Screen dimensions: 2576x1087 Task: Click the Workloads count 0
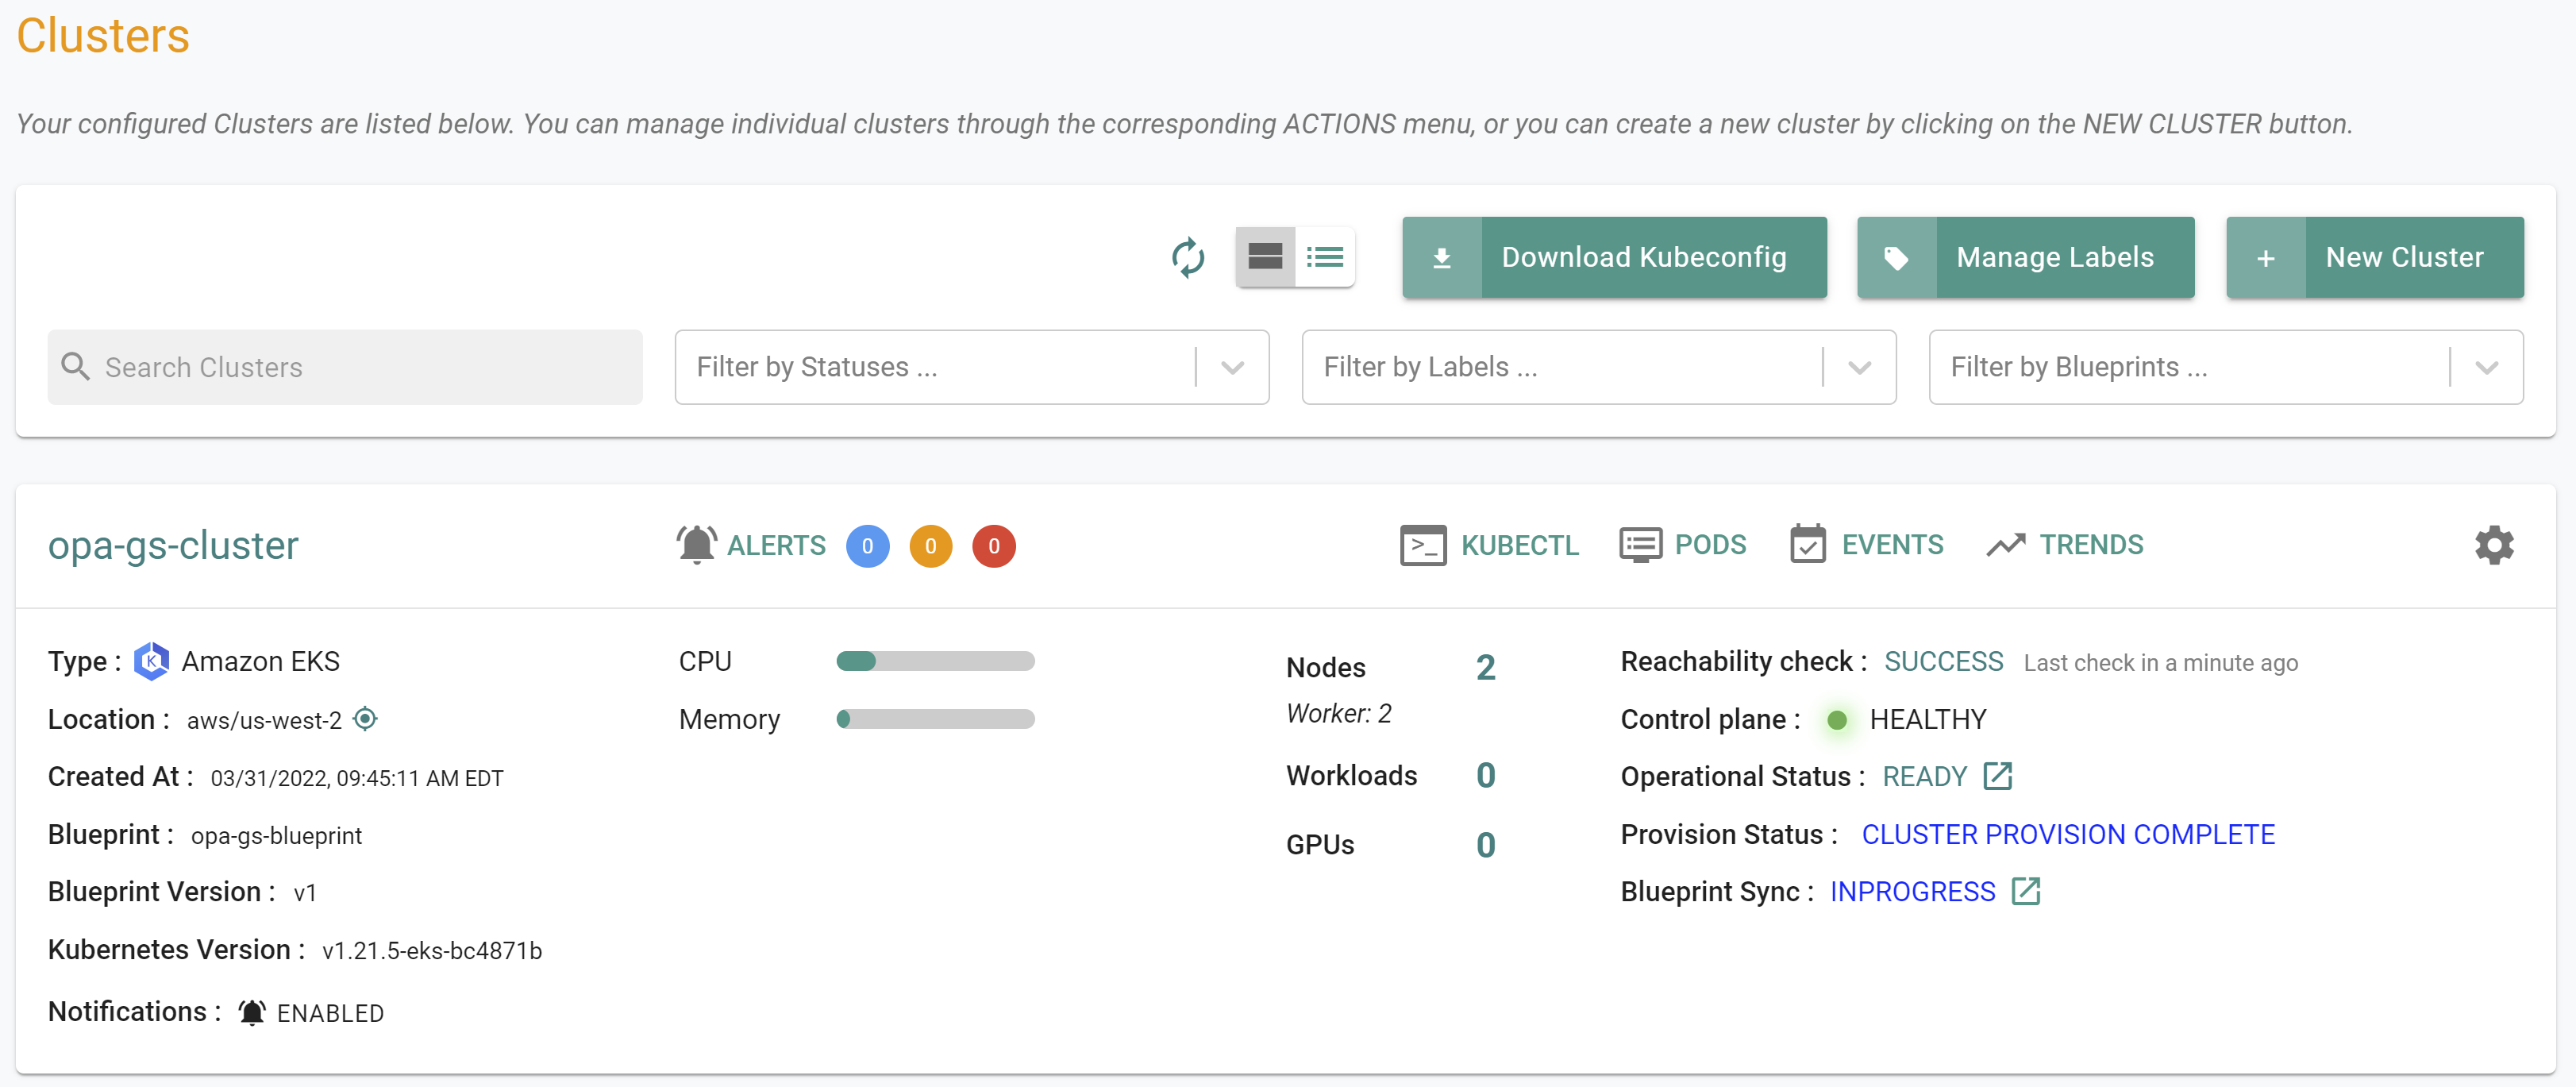(1486, 775)
